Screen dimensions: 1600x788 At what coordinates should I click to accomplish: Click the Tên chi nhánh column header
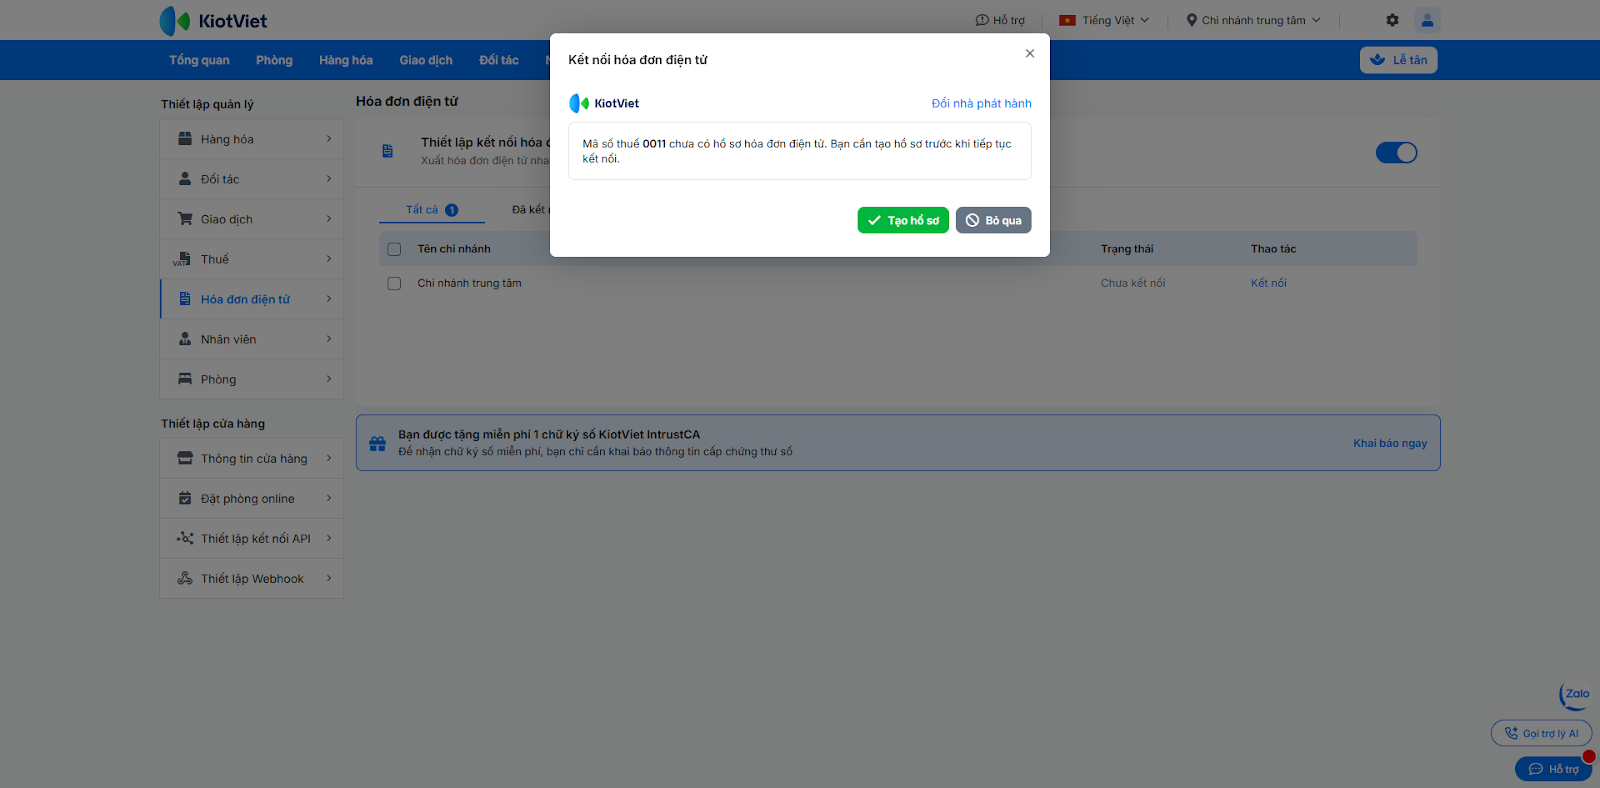[454, 249]
